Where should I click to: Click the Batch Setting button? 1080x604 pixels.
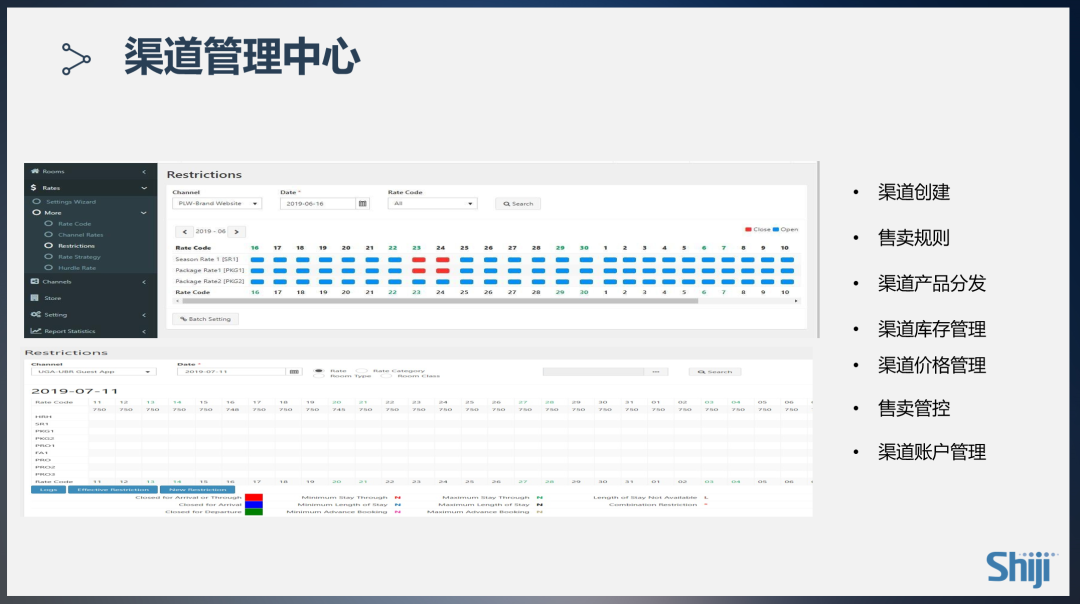(205, 319)
